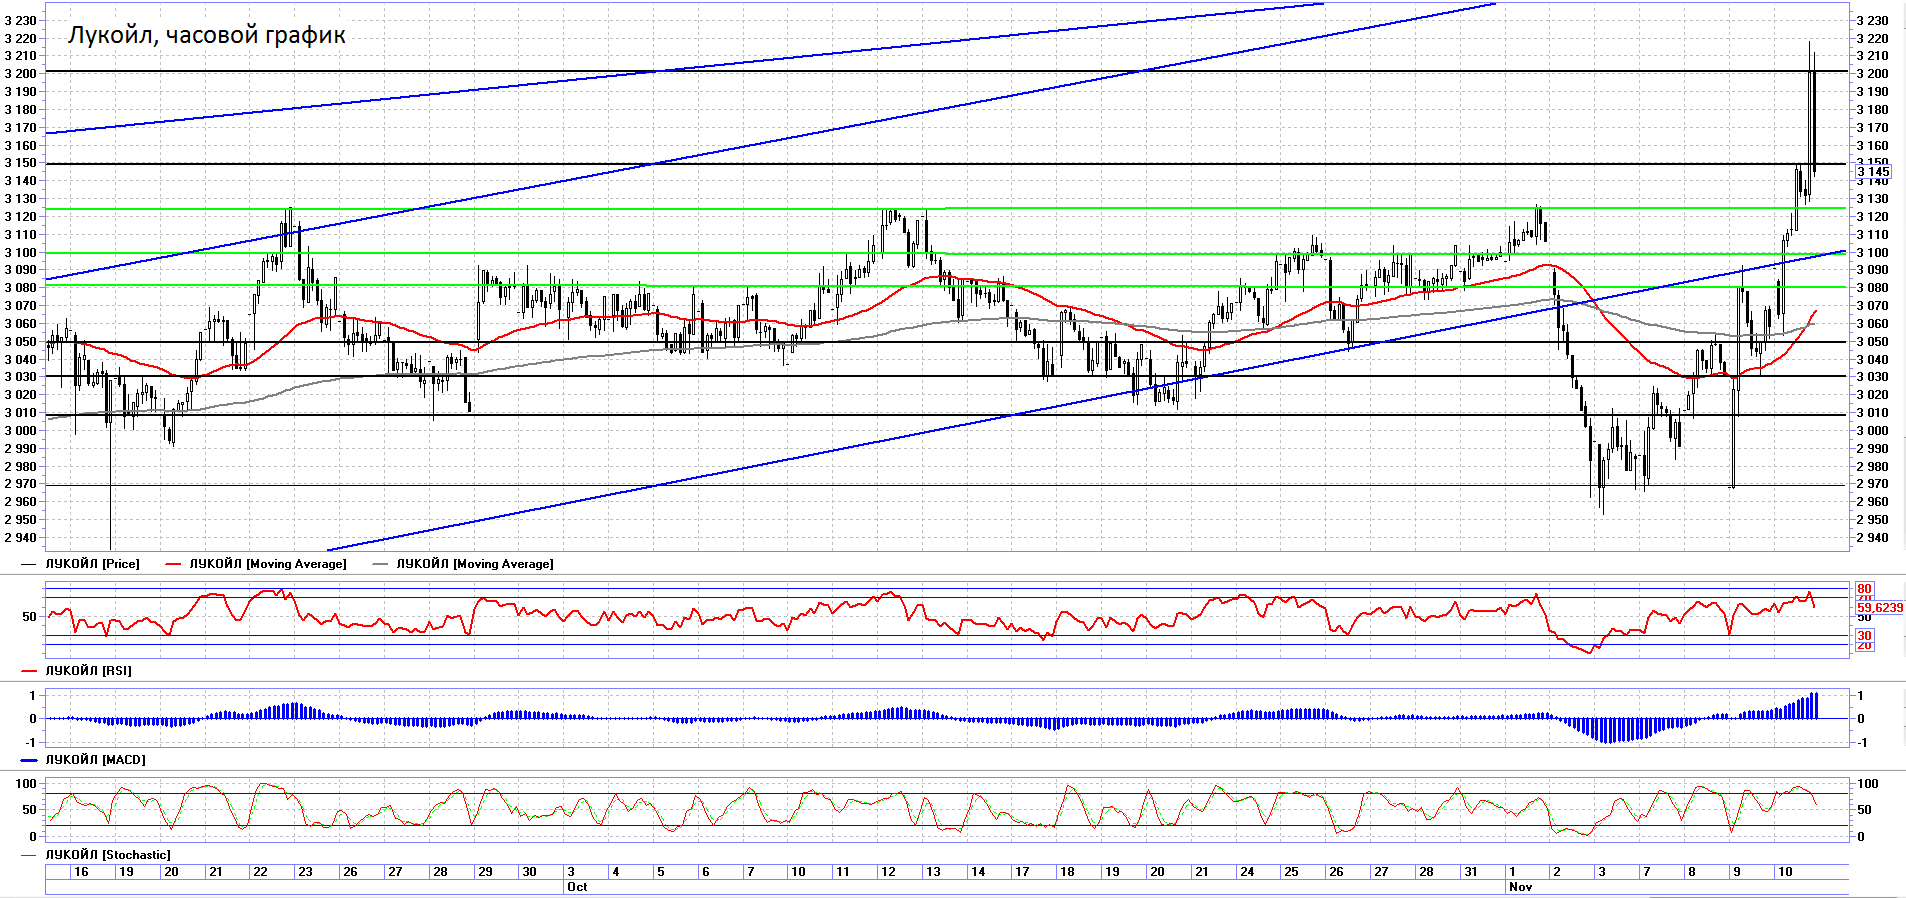Click date axis label '14'
Image resolution: width=1906 pixels, height=898 pixels.
click(x=978, y=872)
